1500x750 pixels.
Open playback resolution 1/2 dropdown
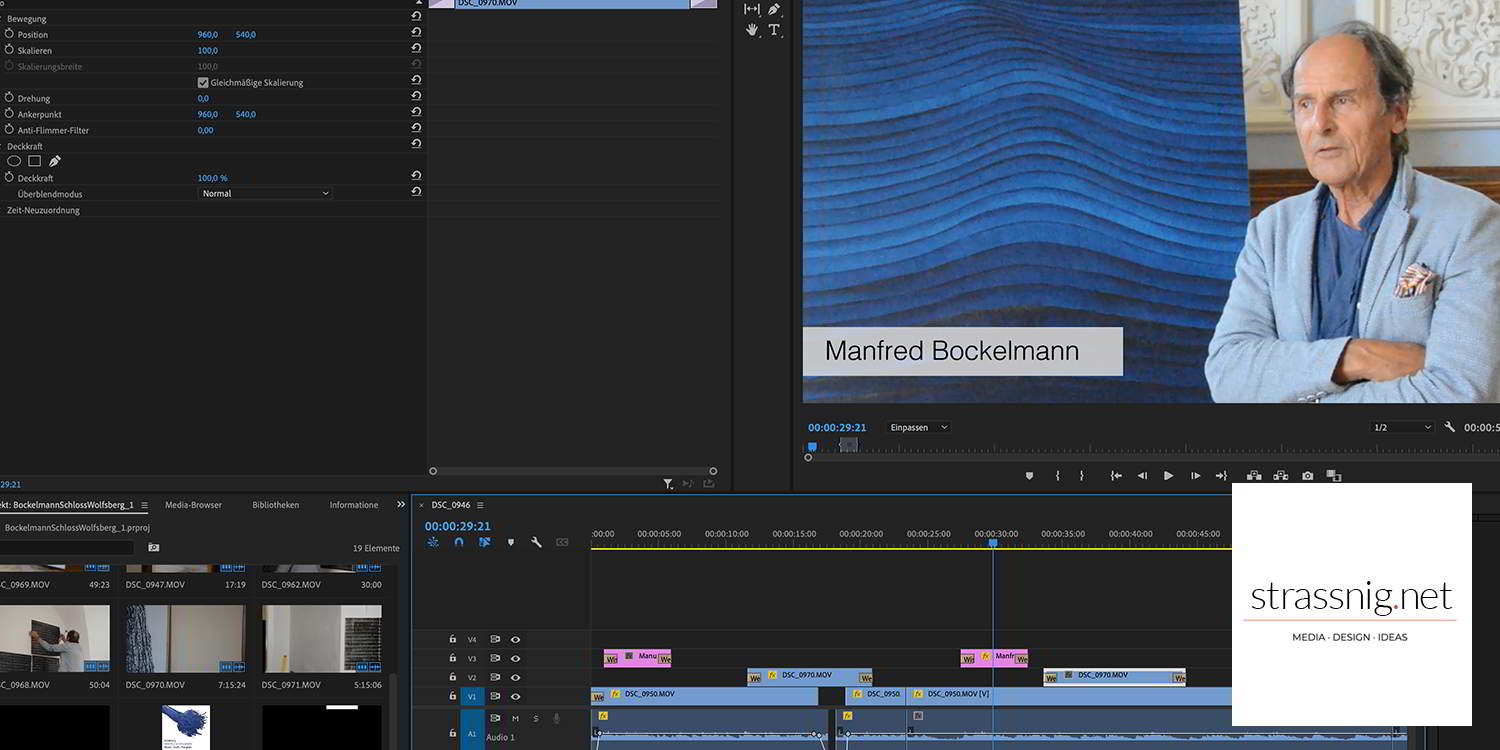coord(1403,428)
